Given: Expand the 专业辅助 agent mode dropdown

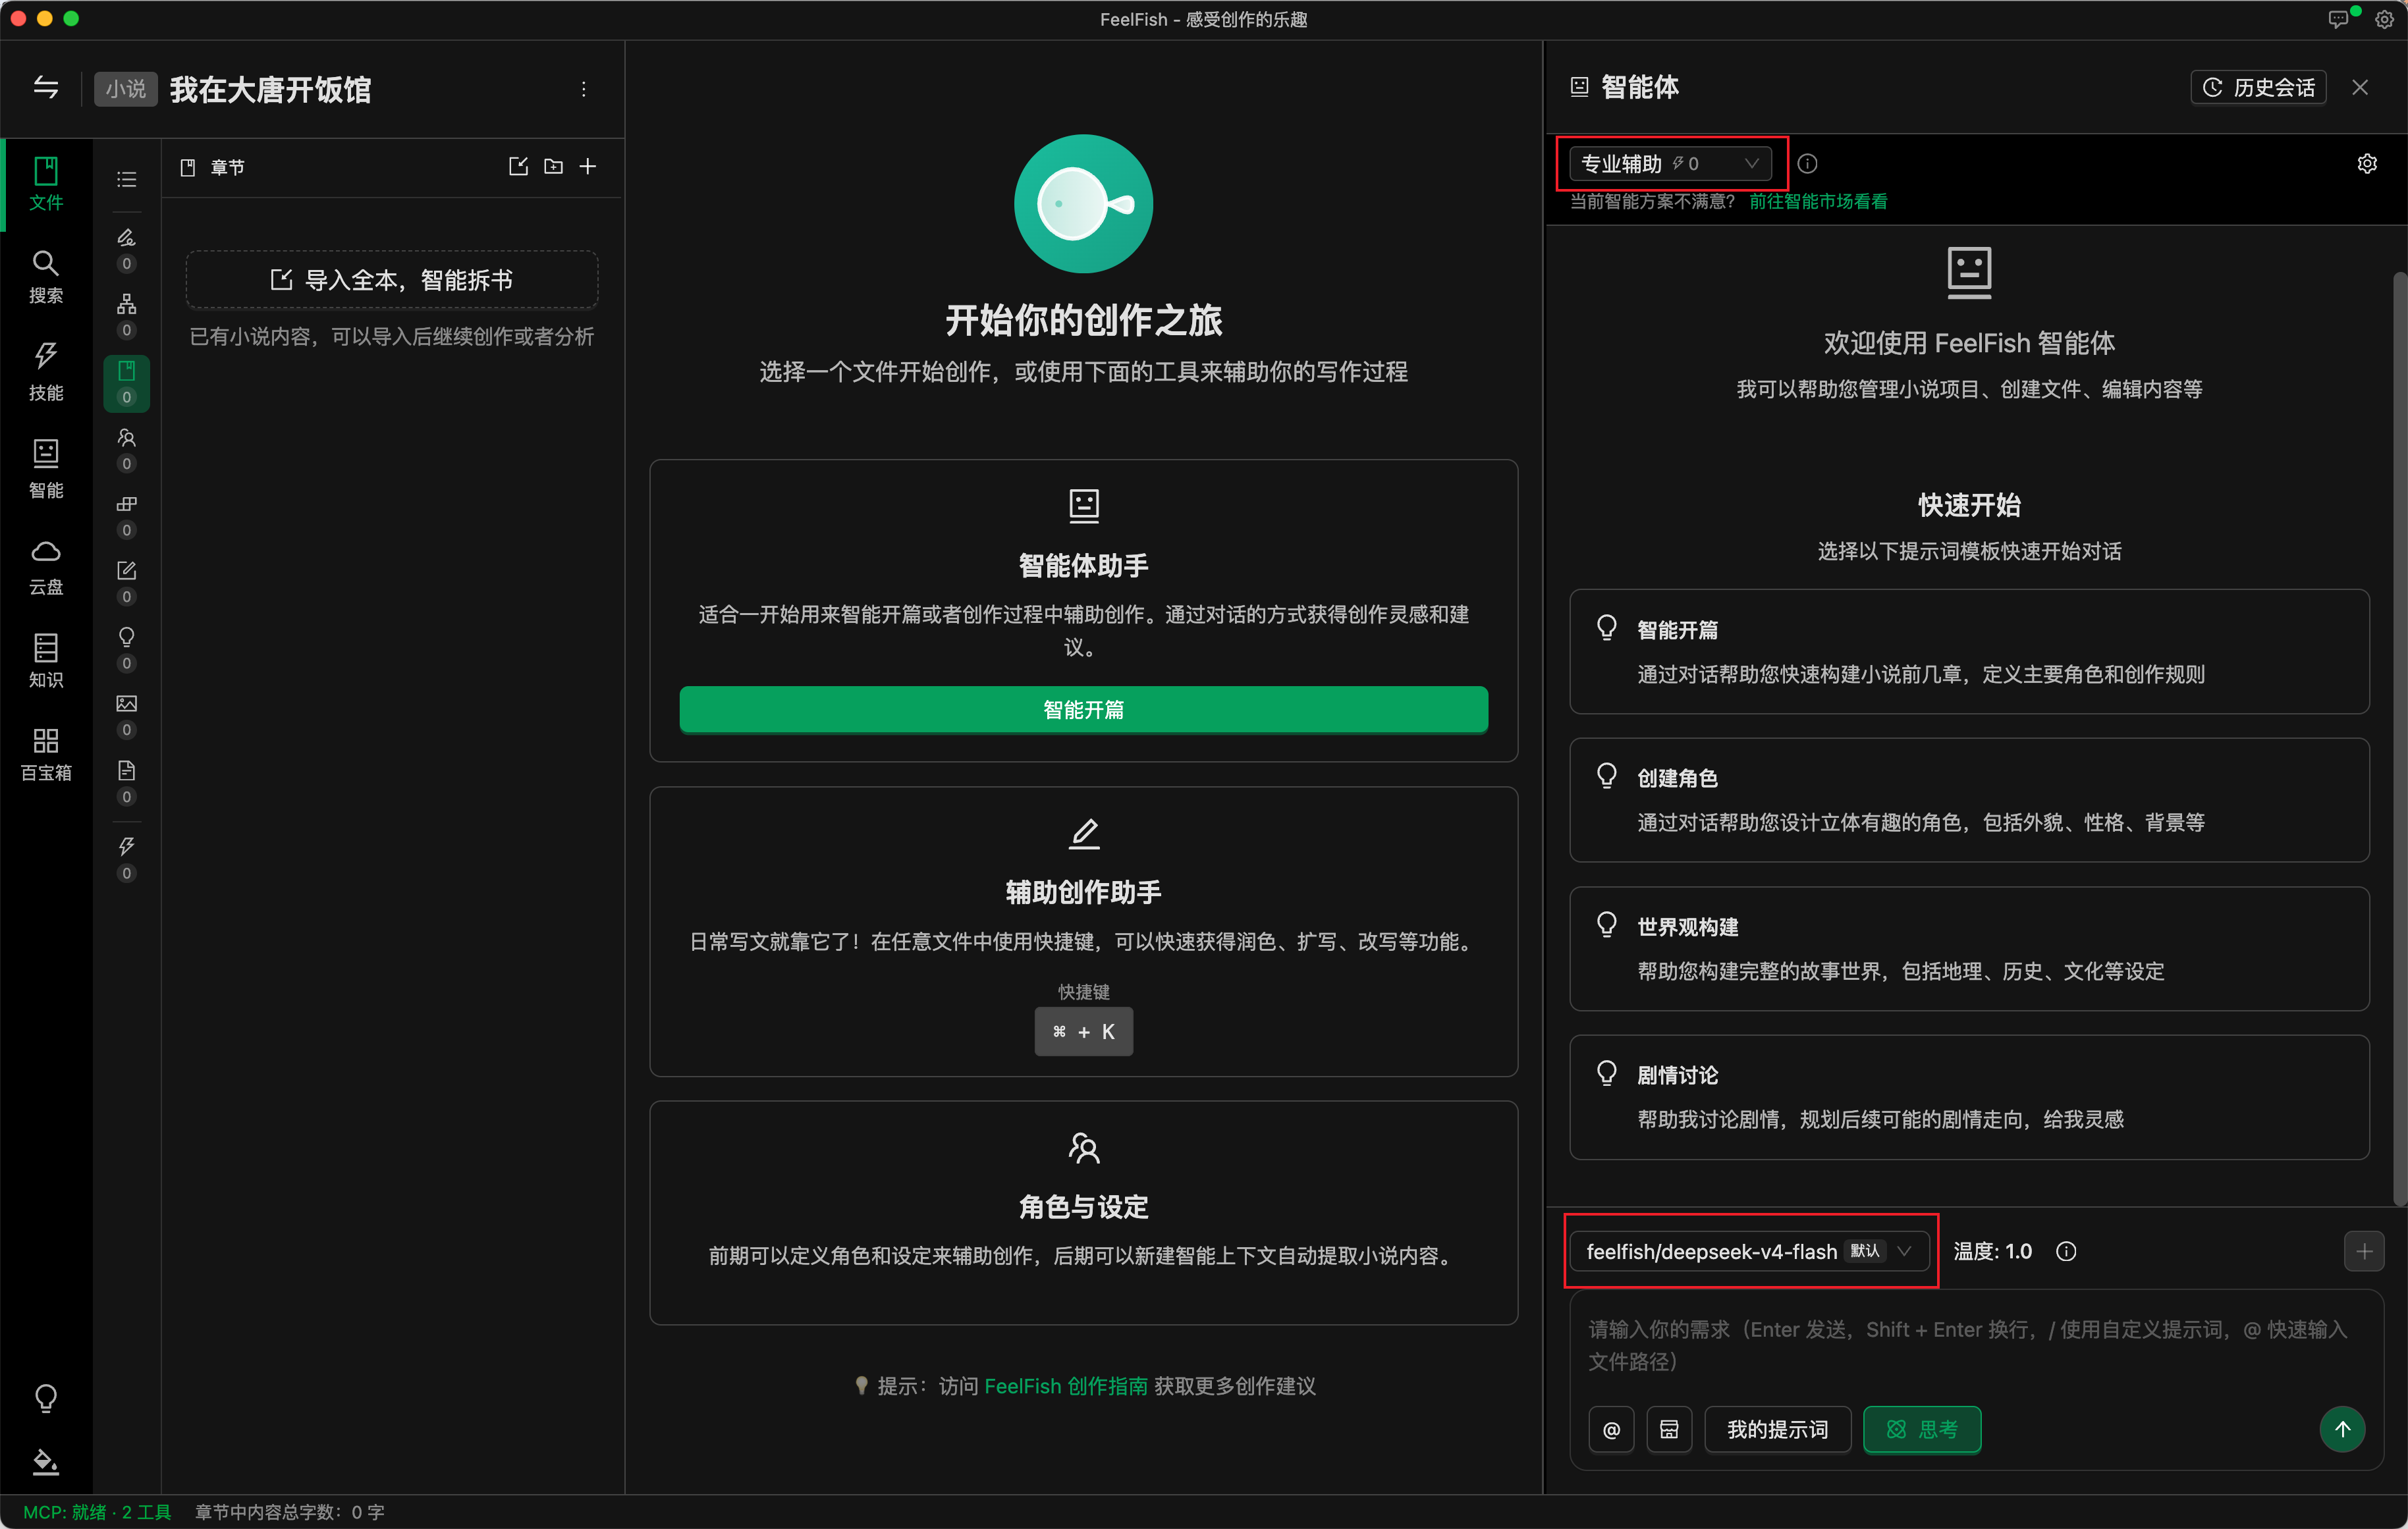Looking at the screenshot, I should click(1670, 164).
